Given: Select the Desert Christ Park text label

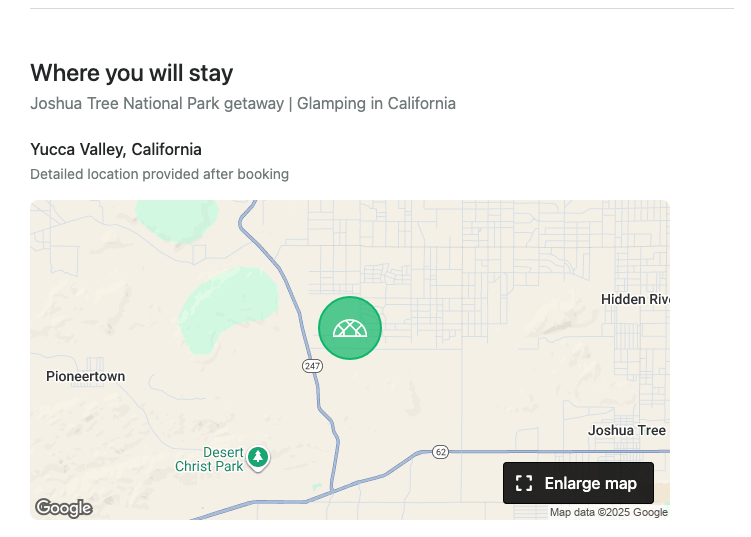Looking at the screenshot, I should [x=209, y=459].
